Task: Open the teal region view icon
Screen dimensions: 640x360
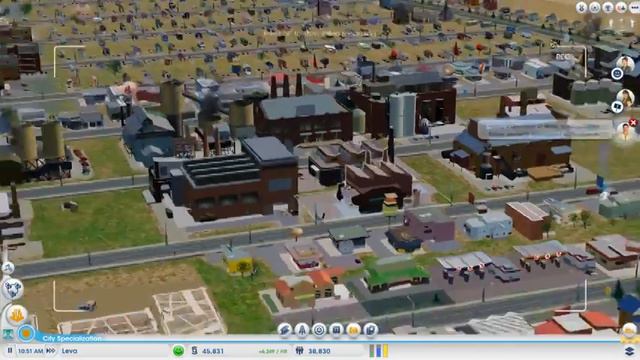Action: pyautogui.click(x=8, y=334)
